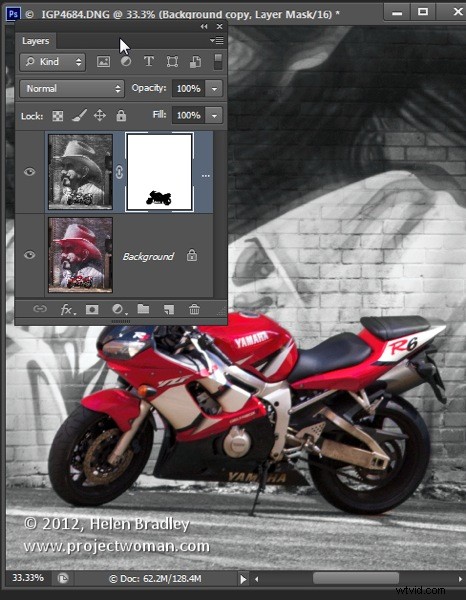Create a new layer icon

pos(169,309)
